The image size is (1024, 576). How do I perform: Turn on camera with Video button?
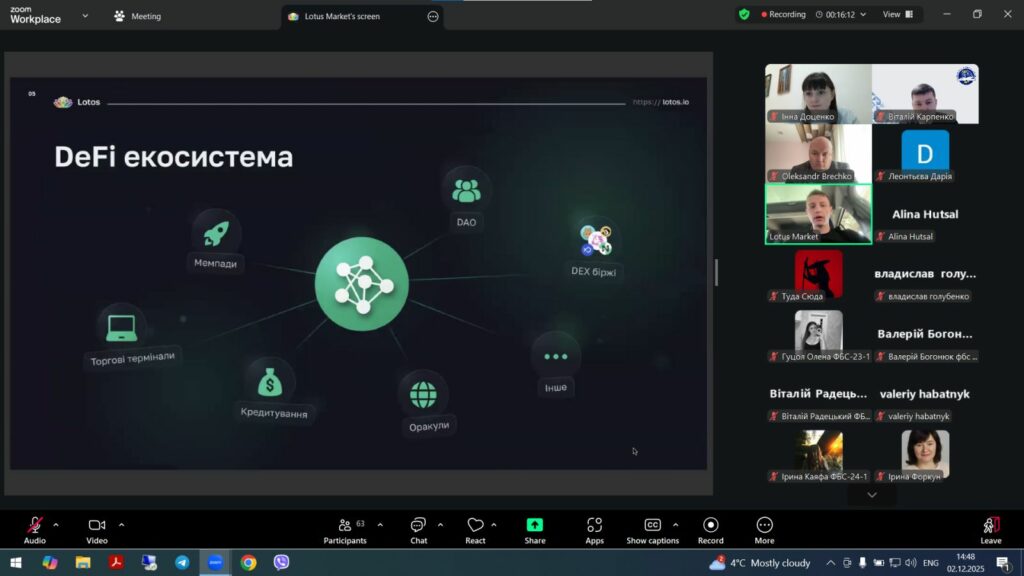point(97,526)
